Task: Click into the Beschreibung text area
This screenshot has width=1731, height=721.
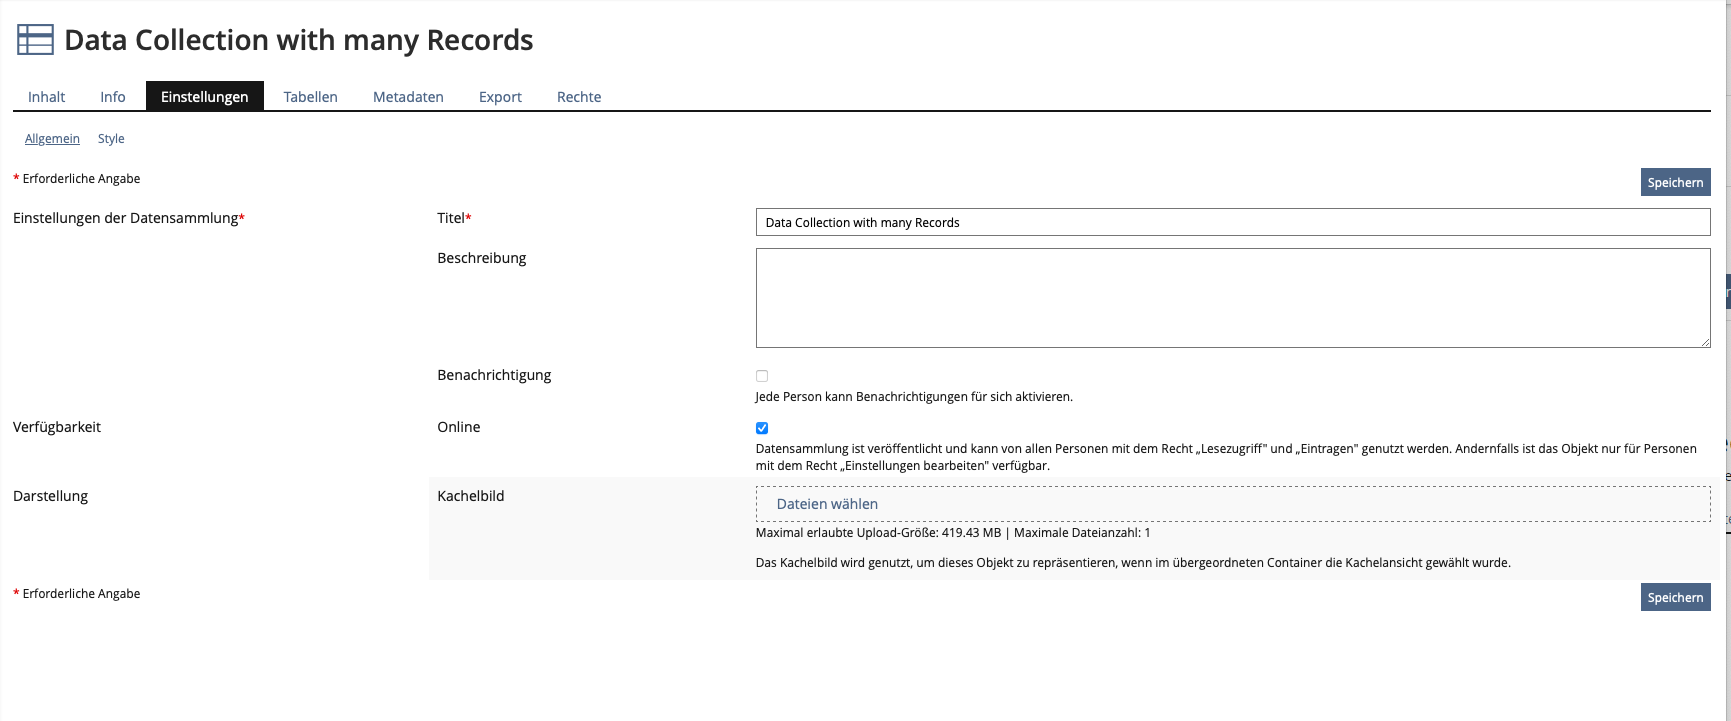Action: click(x=1232, y=298)
